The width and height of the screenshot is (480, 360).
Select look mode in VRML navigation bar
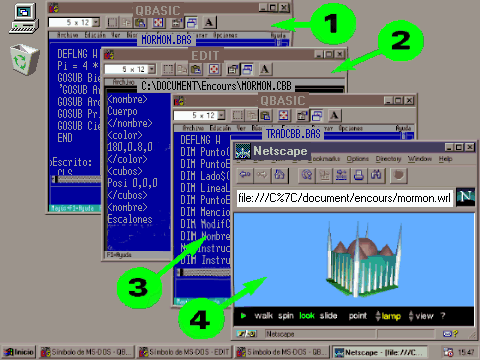click(307, 315)
